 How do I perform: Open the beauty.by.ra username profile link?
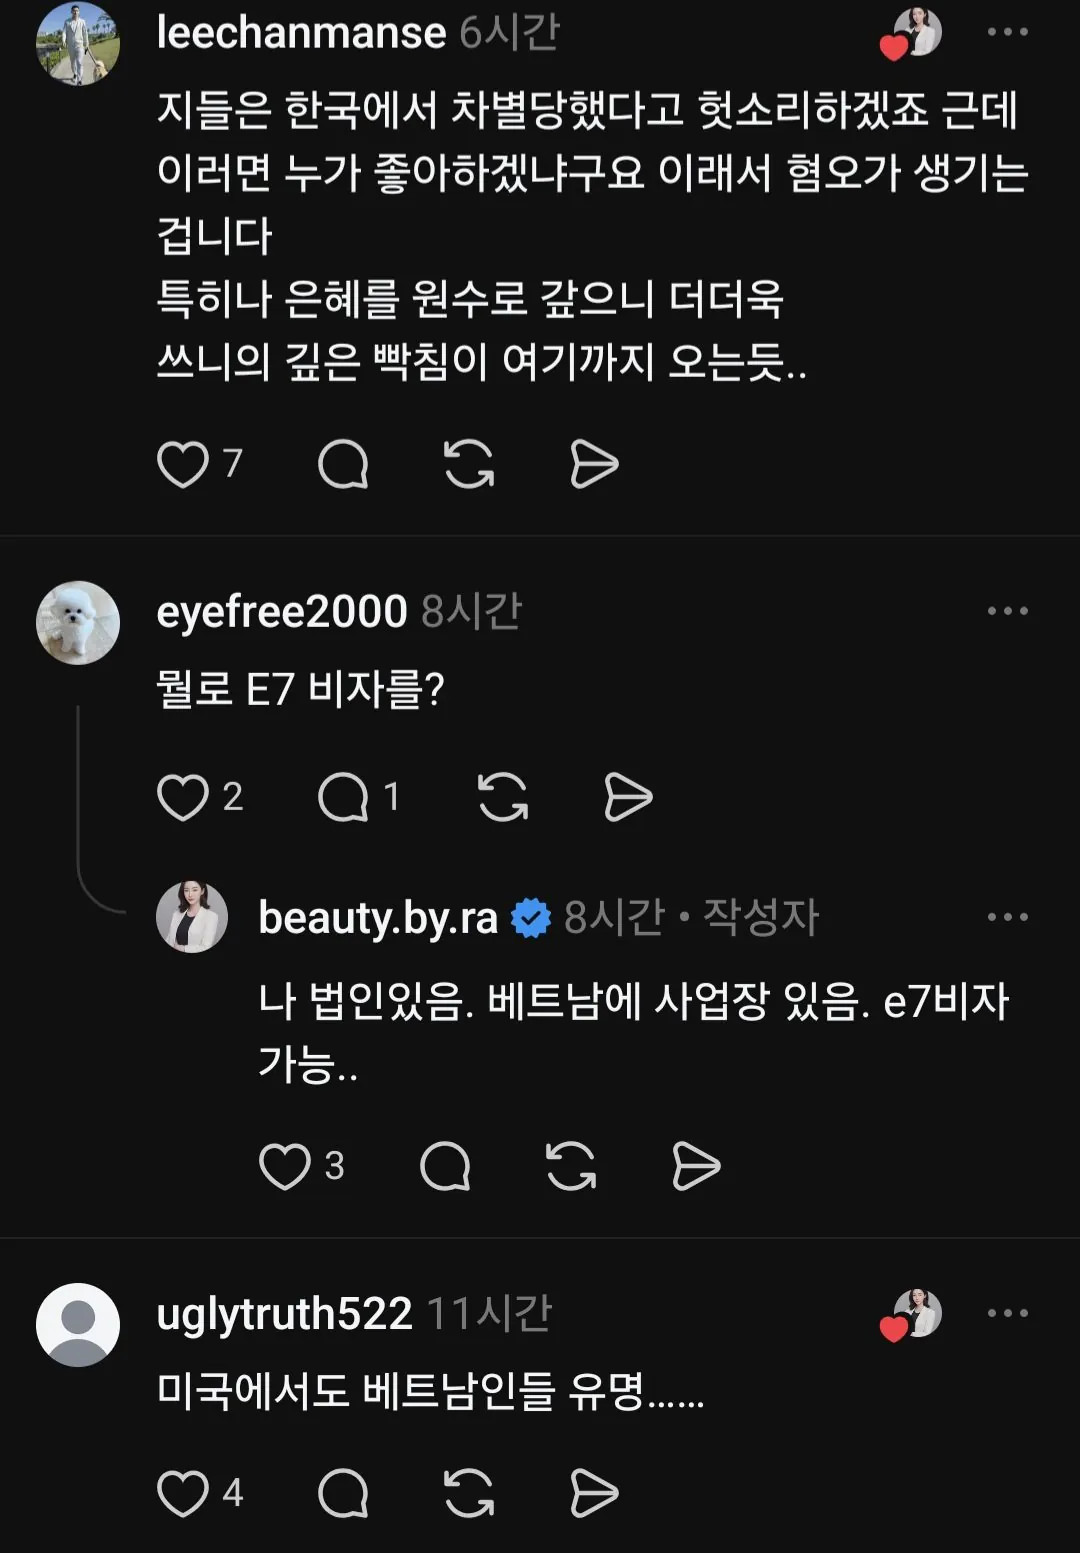pyautogui.click(x=378, y=917)
